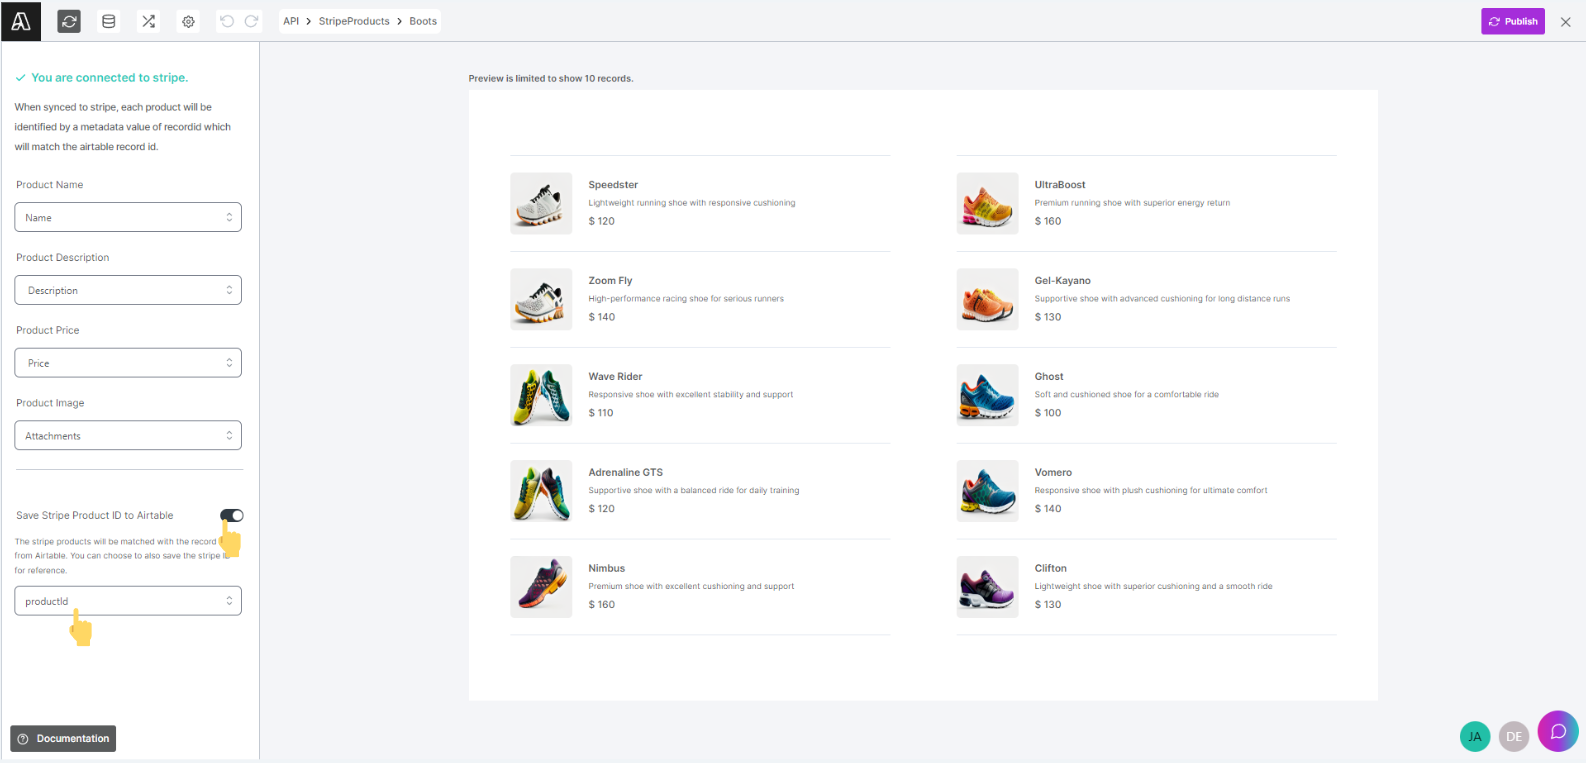
Task: Open the settings gear icon
Action: coord(188,21)
